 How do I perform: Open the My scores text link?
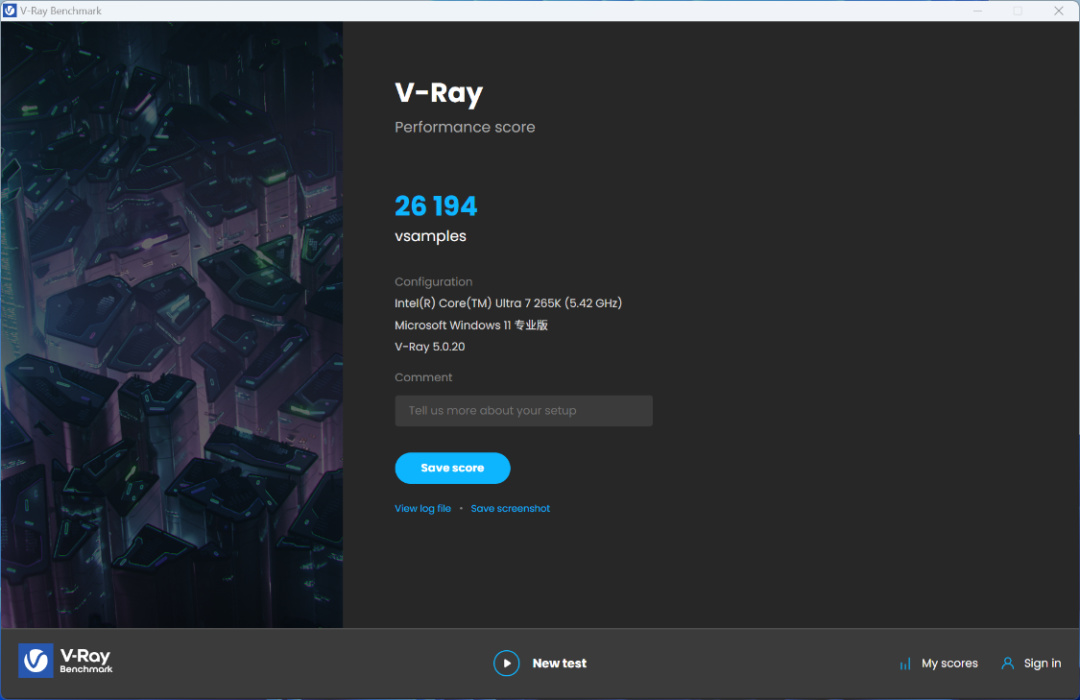click(x=950, y=663)
